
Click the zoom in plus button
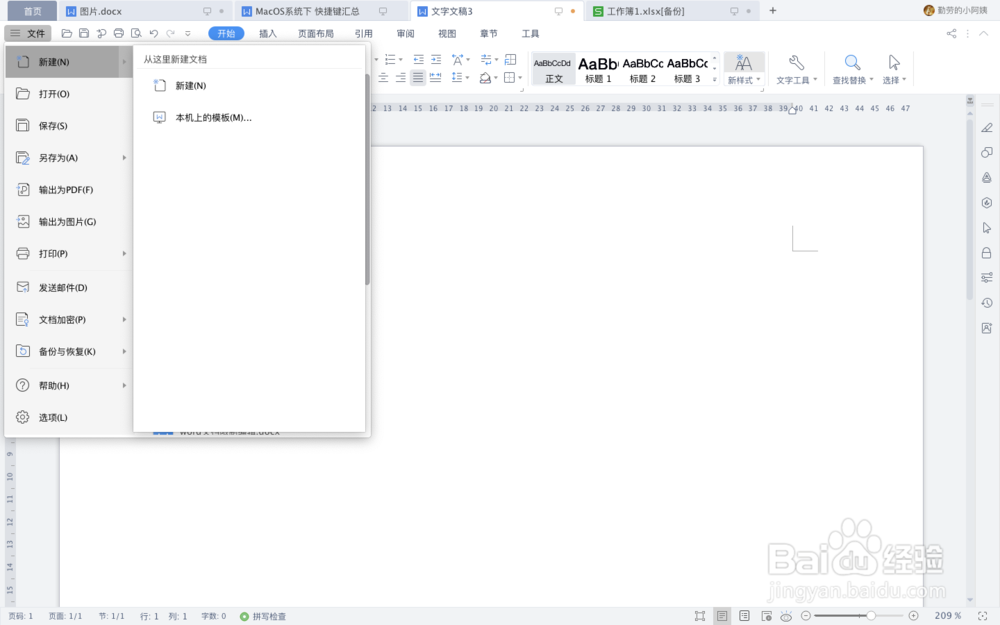[913, 615]
